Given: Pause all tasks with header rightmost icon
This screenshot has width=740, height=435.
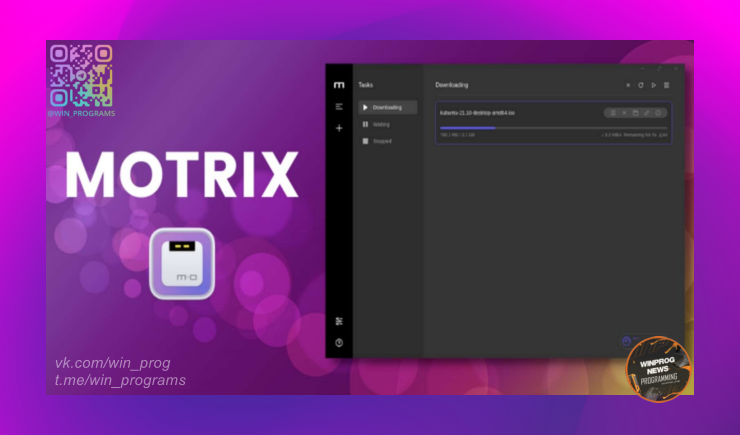Looking at the screenshot, I should click(x=666, y=85).
